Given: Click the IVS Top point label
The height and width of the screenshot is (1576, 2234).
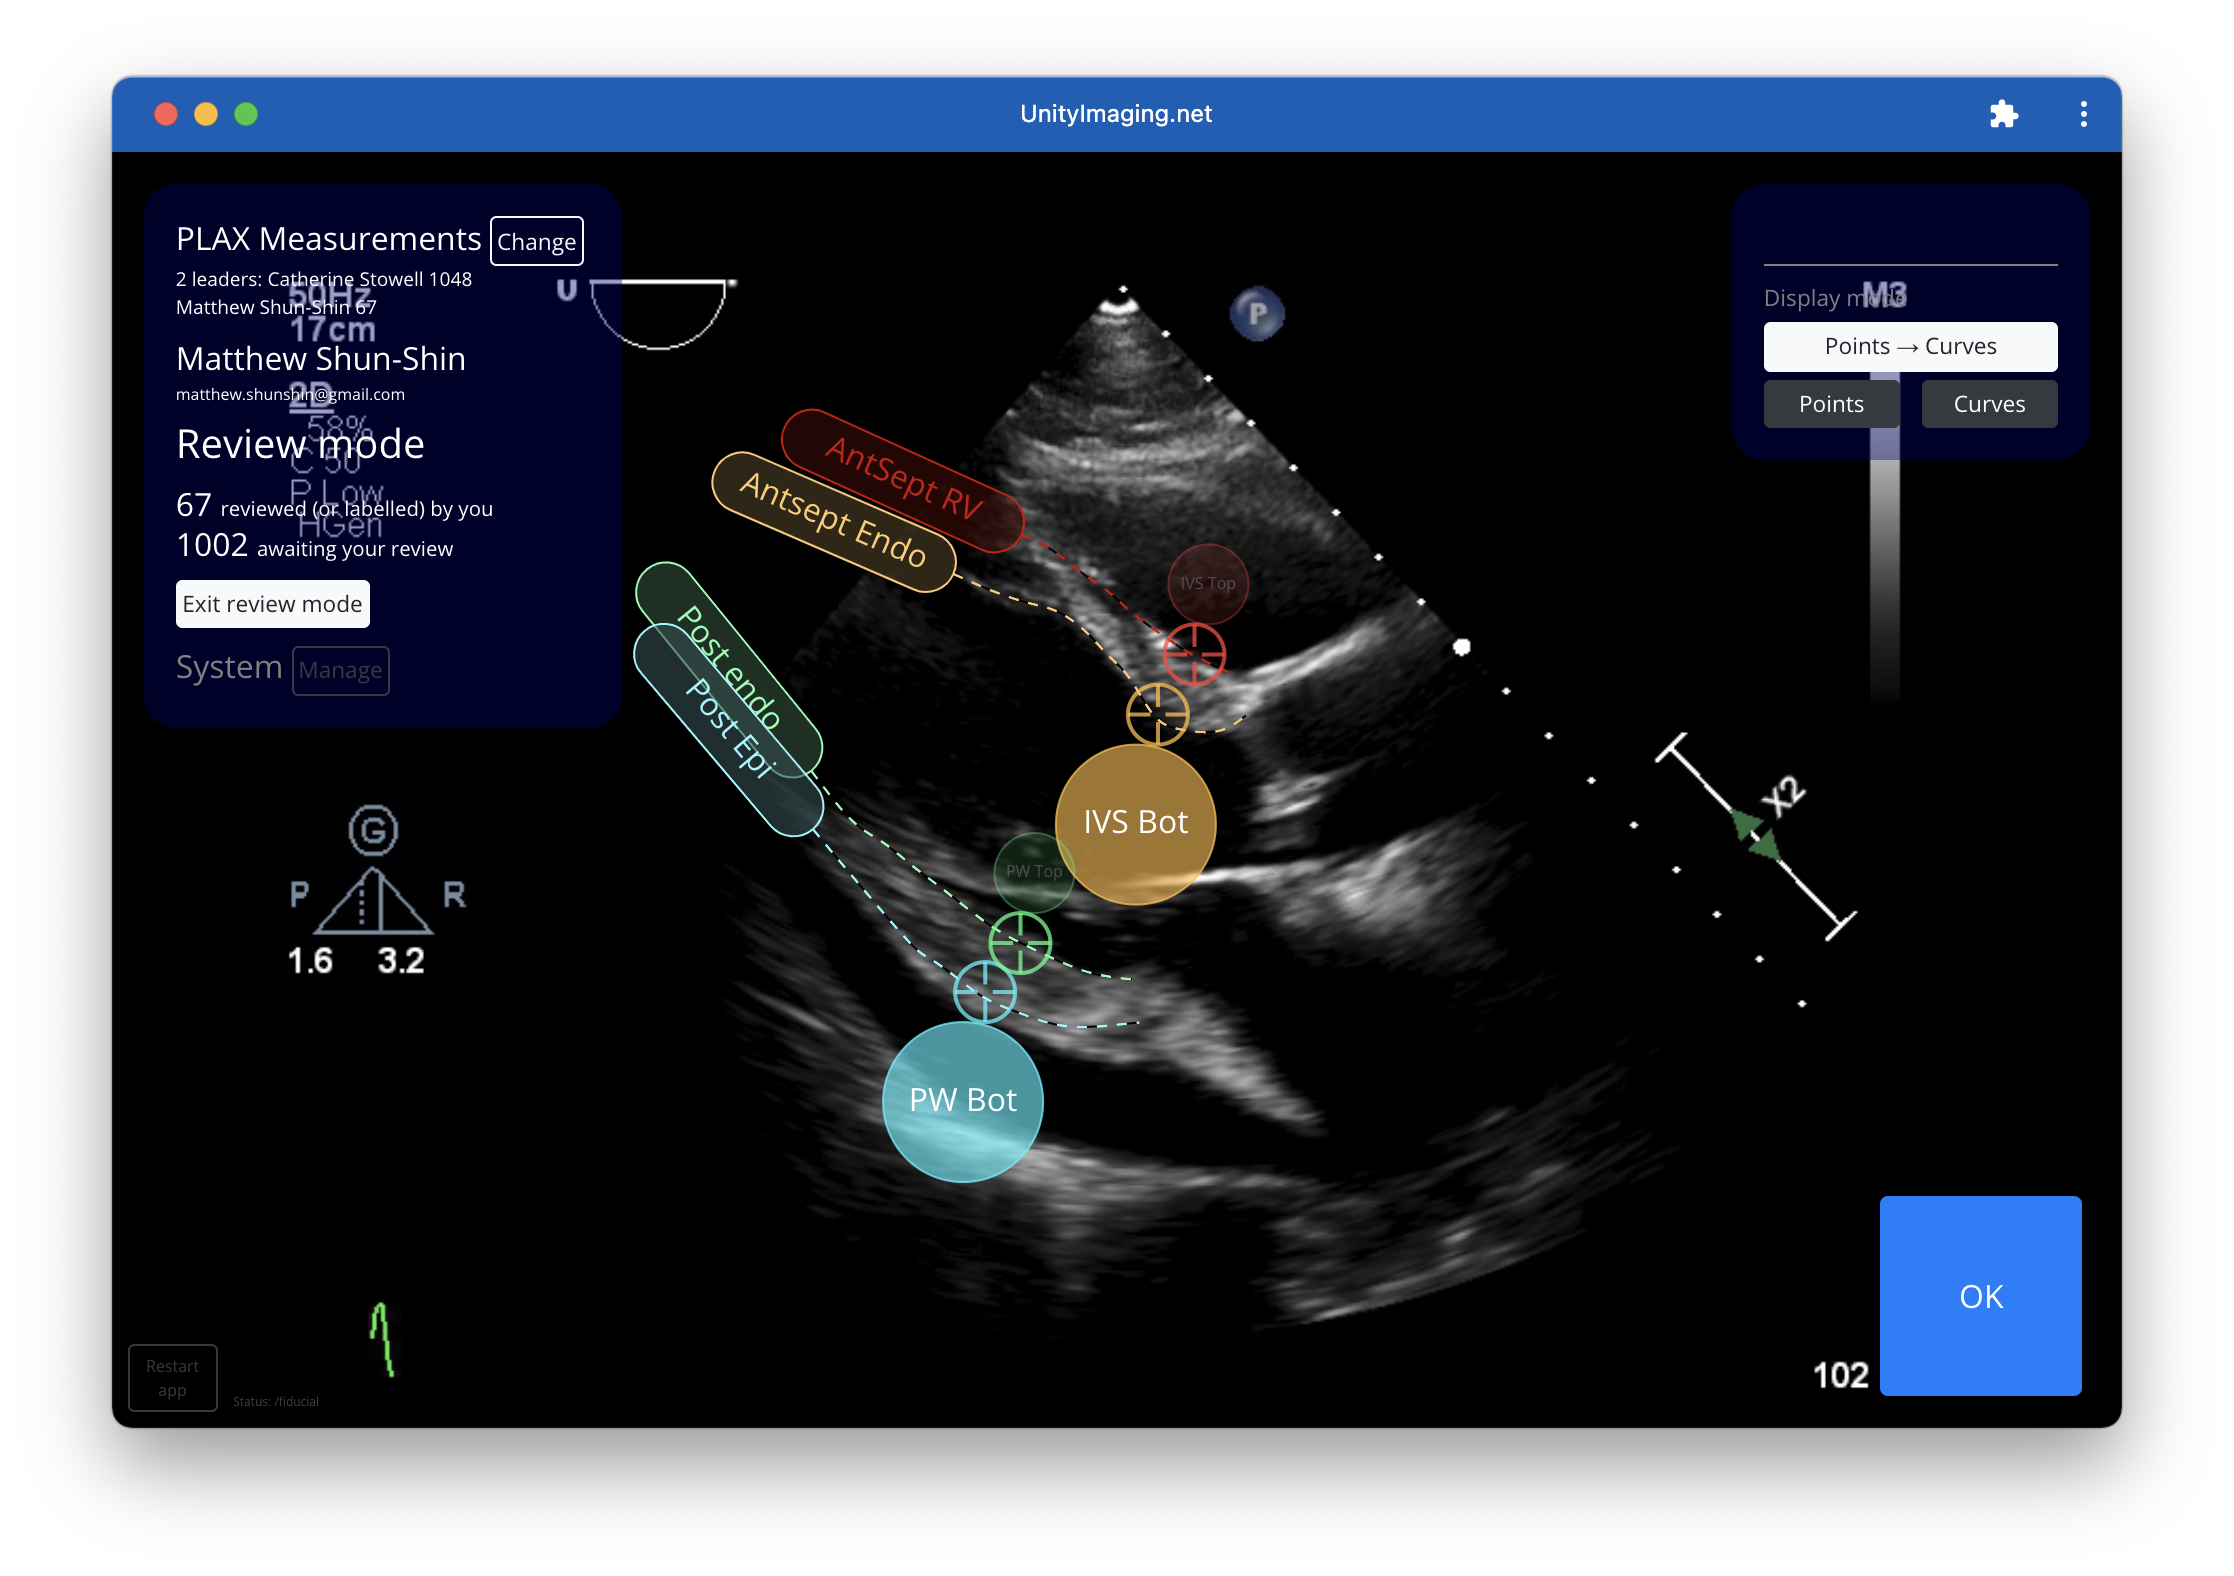Looking at the screenshot, I should (x=1208, y=583).
